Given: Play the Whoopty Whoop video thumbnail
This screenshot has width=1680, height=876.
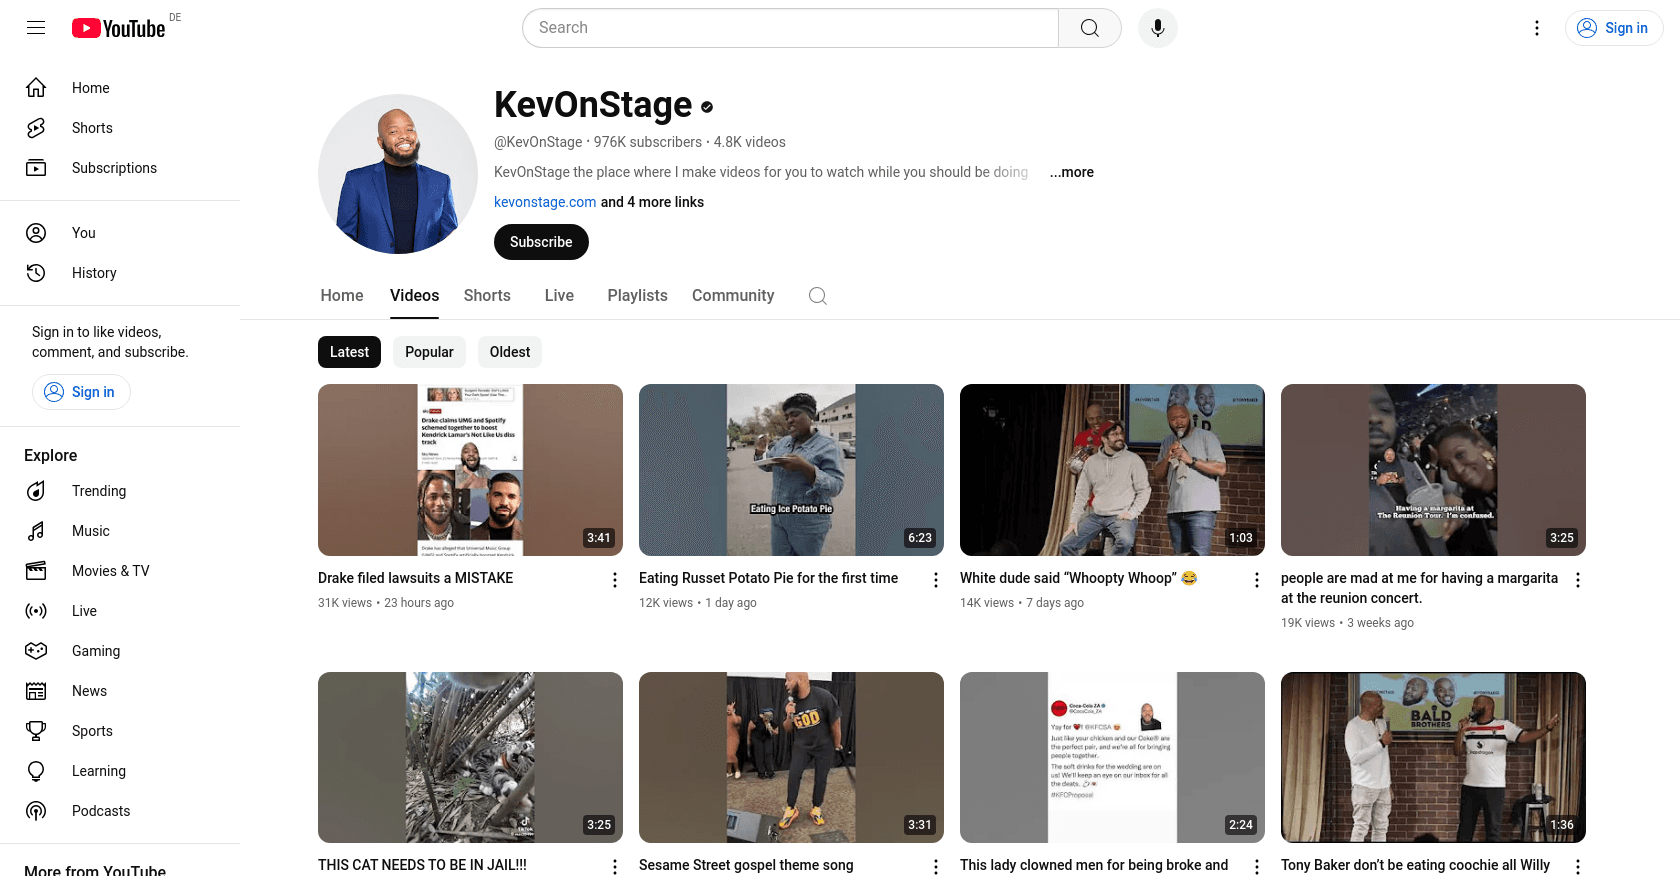Looking at the screenshot, I should pos(1112,470).
